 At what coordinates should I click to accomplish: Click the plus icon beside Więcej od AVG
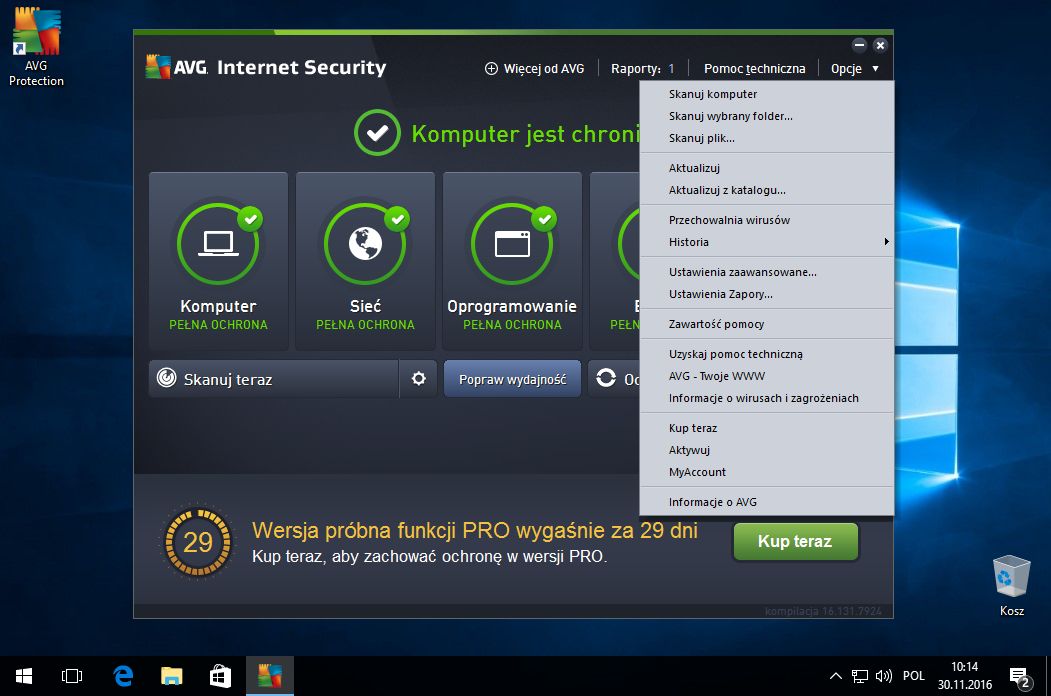(x=491, y=68)
